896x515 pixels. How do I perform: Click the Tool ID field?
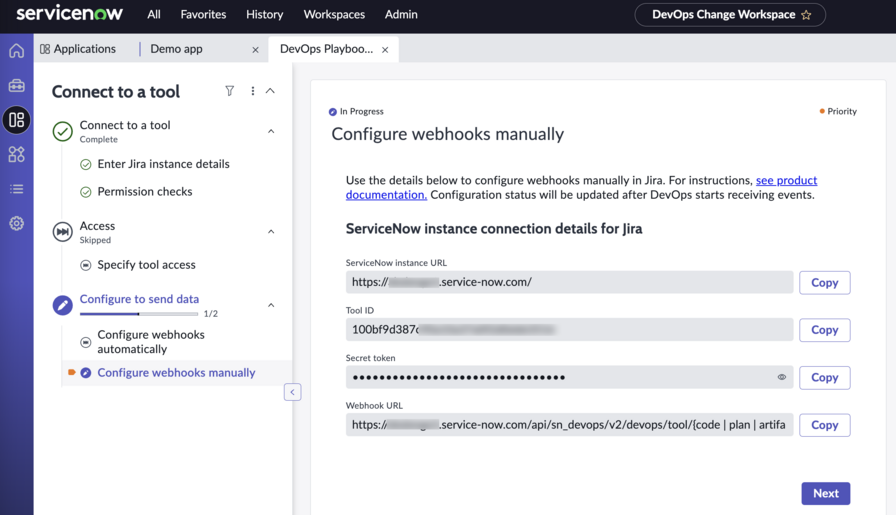pyautogui.click(x=569, y=329)
